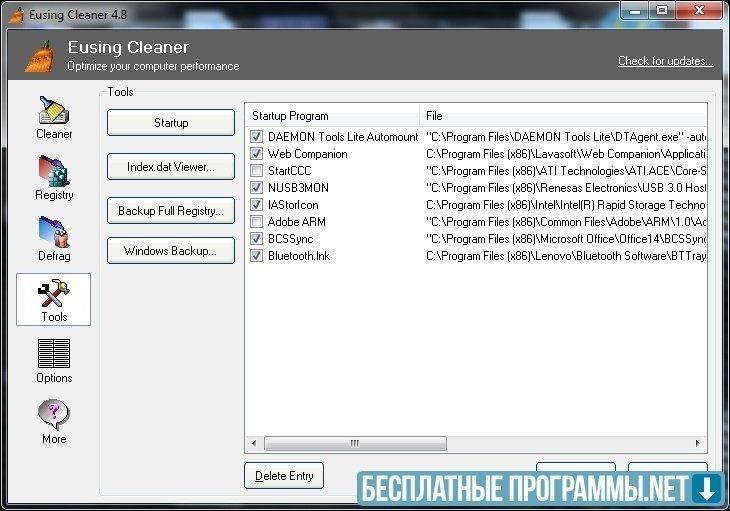Open the Cleaner section icon
730x511 pixels.
tap(54, 111)
